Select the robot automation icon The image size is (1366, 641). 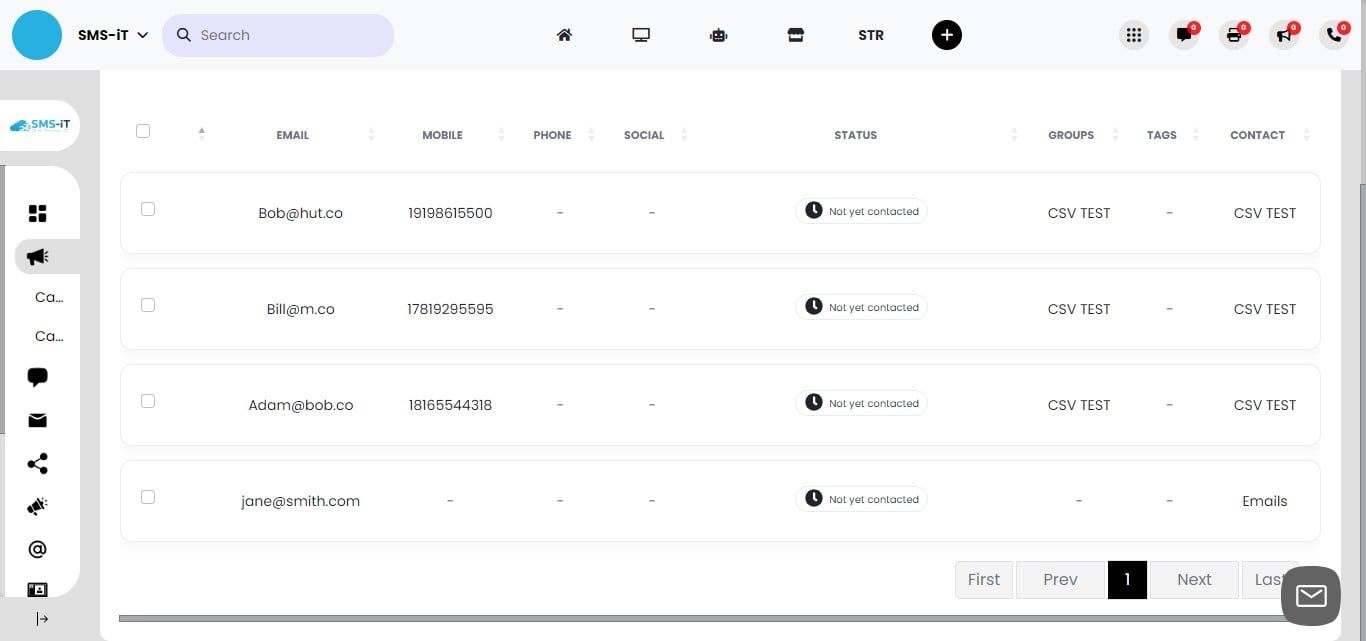pos(718,34)
